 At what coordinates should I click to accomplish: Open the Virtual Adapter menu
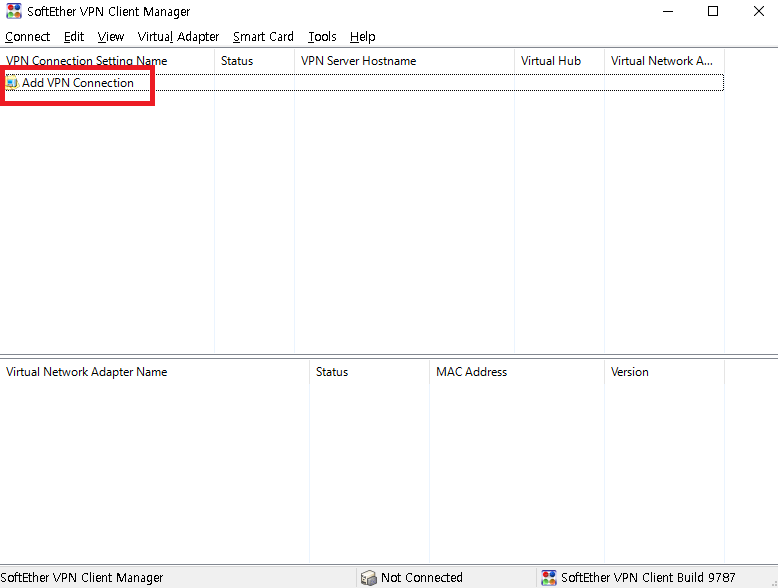tap(178, 37)
